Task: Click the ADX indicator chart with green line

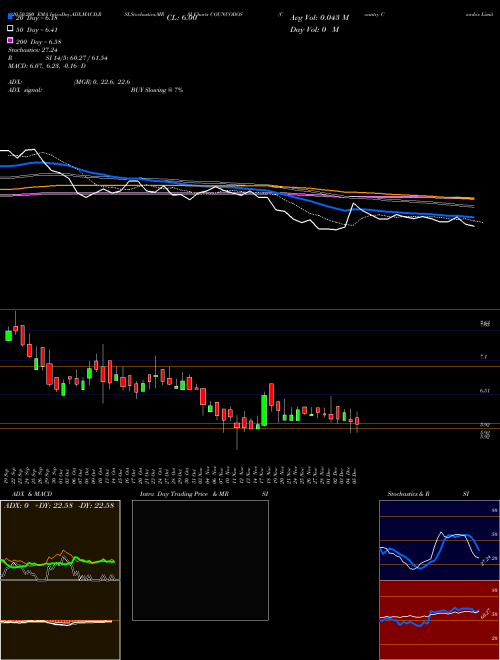Action: pyautogui.click(x=60, y=540)
